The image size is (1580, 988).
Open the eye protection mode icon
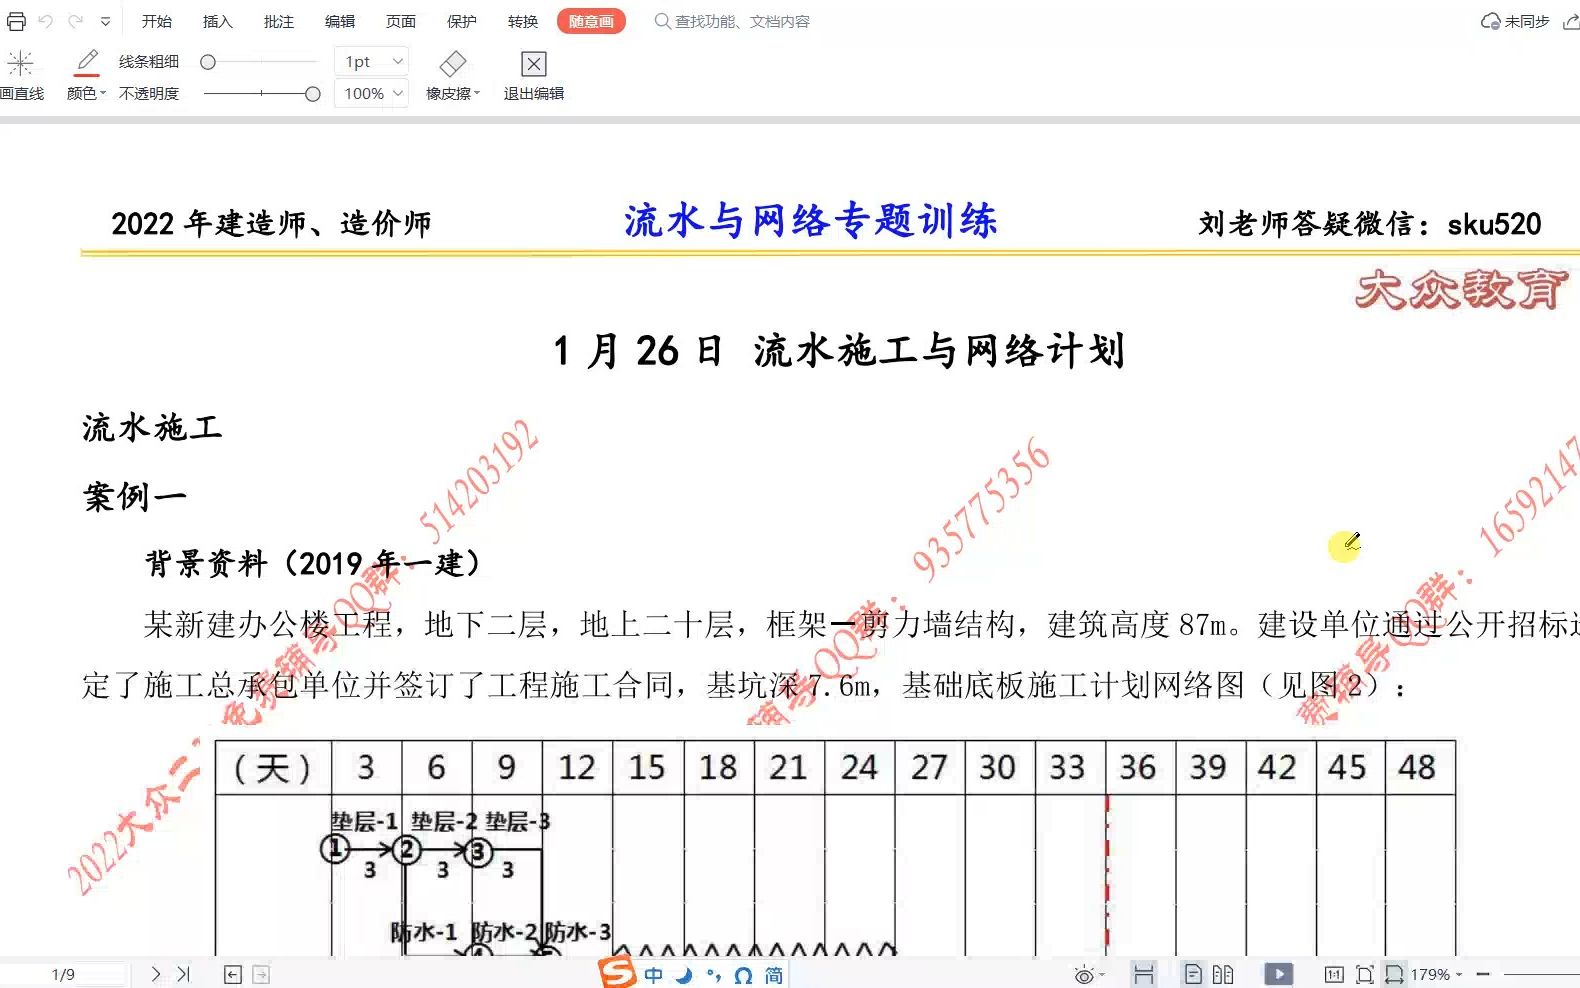(x=1084, y=975)
